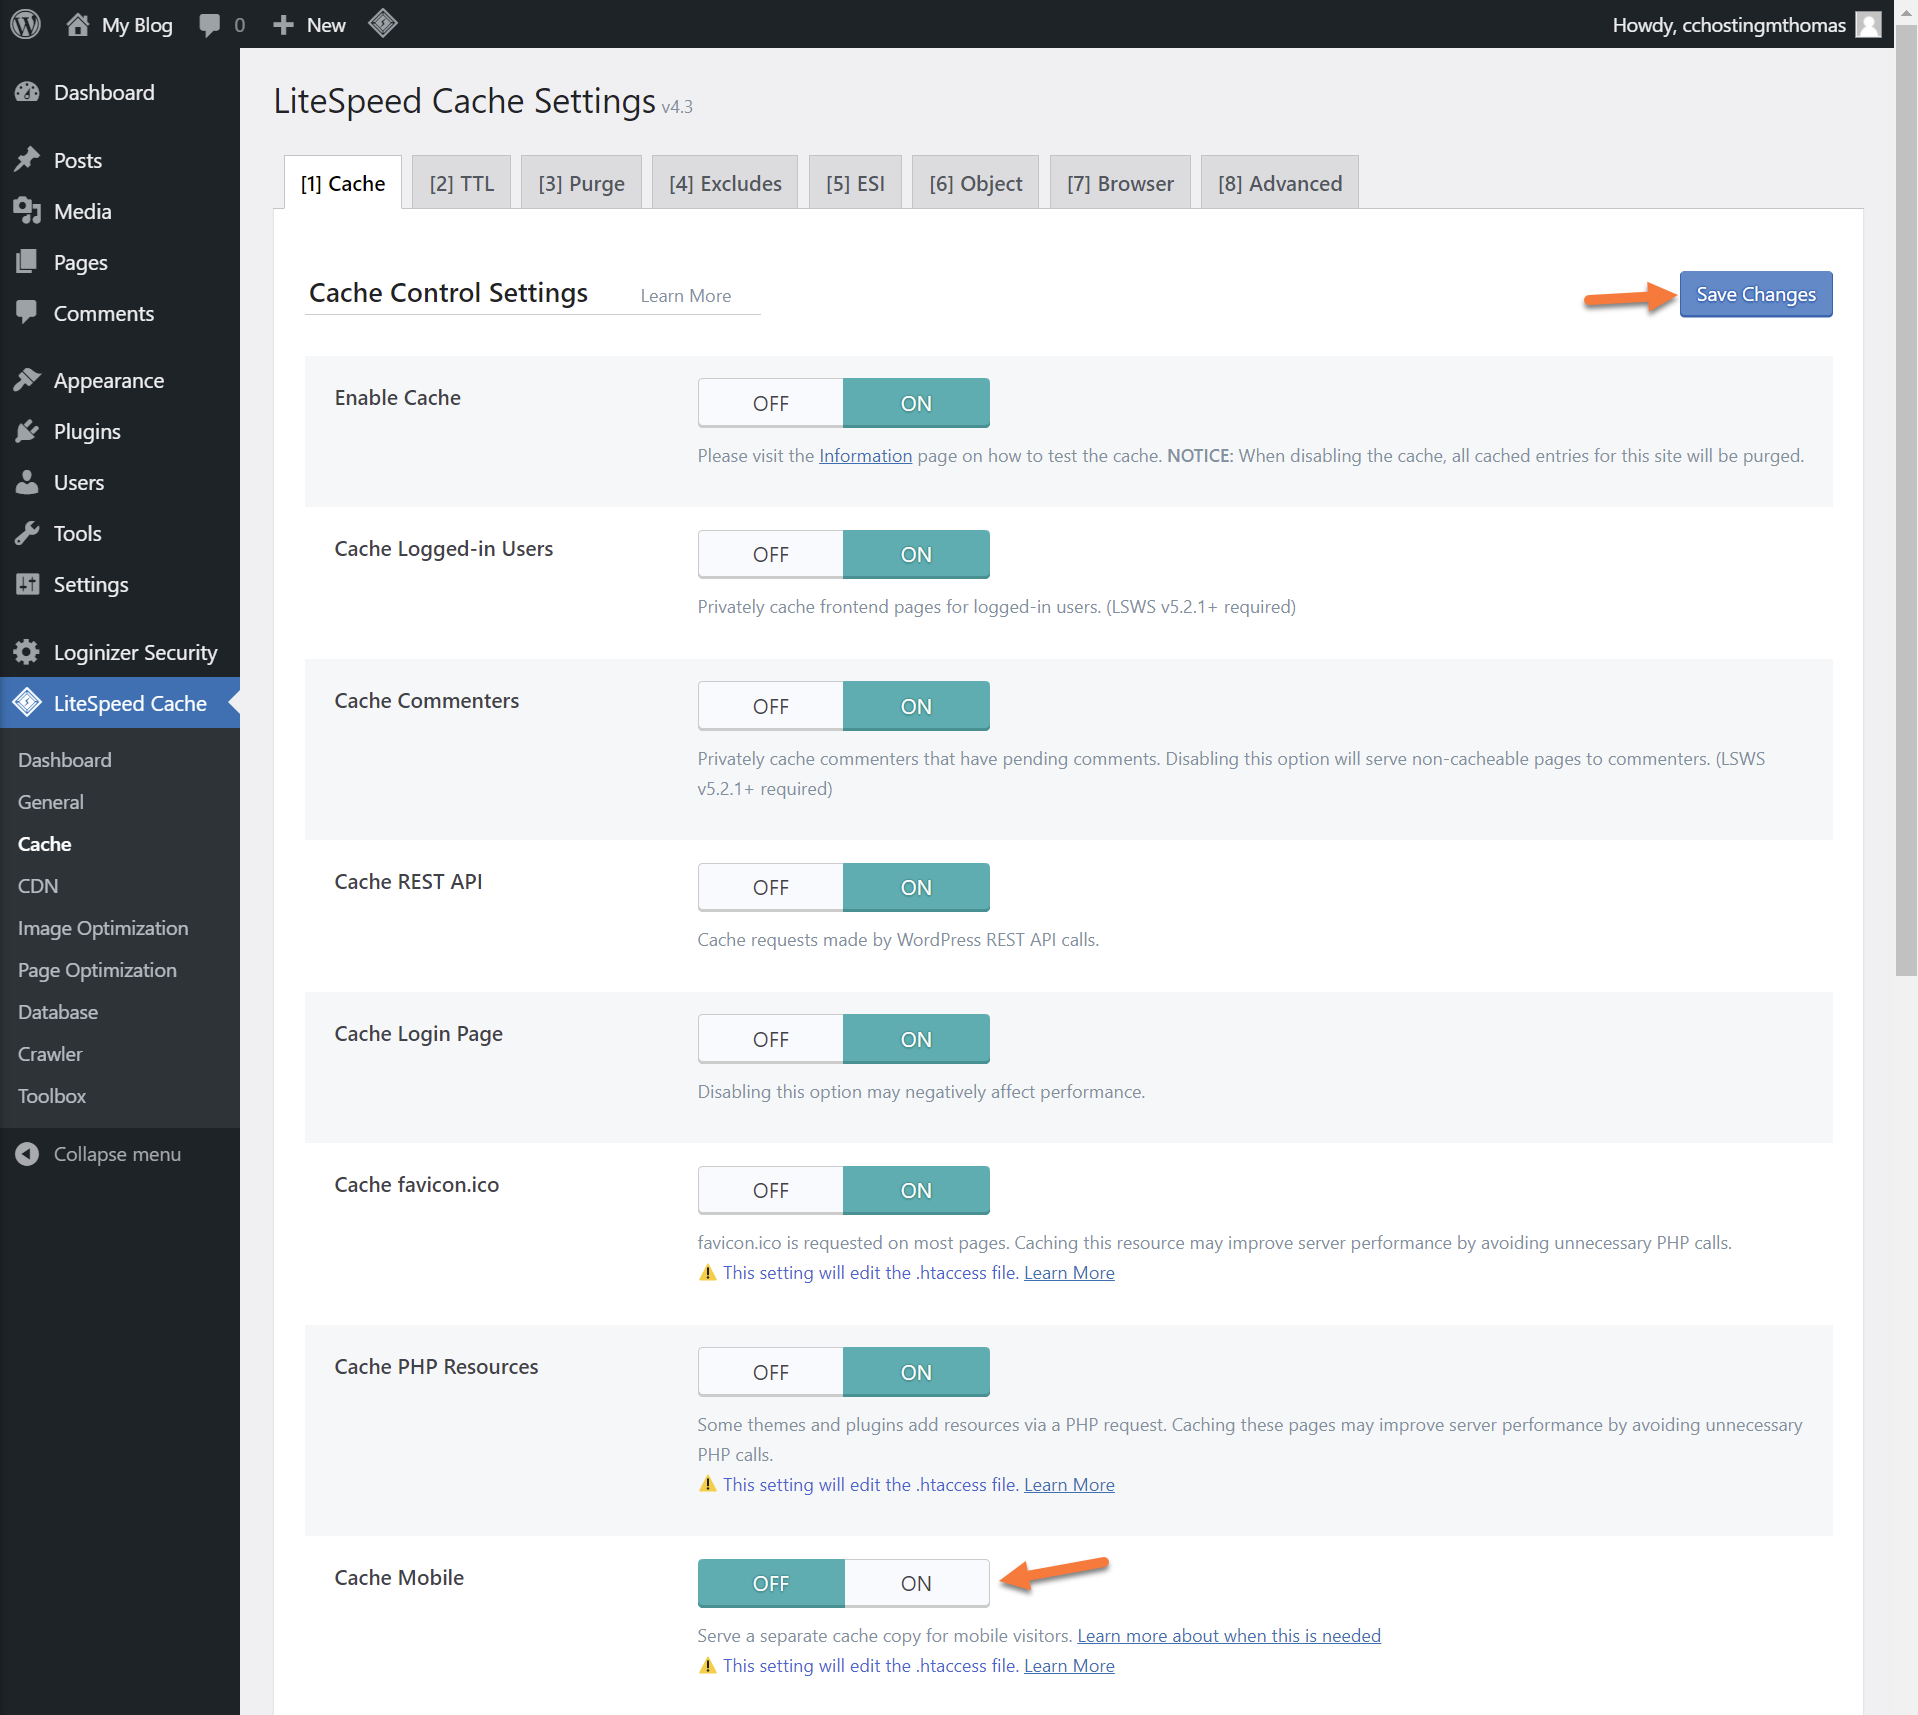Screen dimensions: 1918x1715
Task: Open Plugins from the sidebar
Action: click(x=87, y=431)
